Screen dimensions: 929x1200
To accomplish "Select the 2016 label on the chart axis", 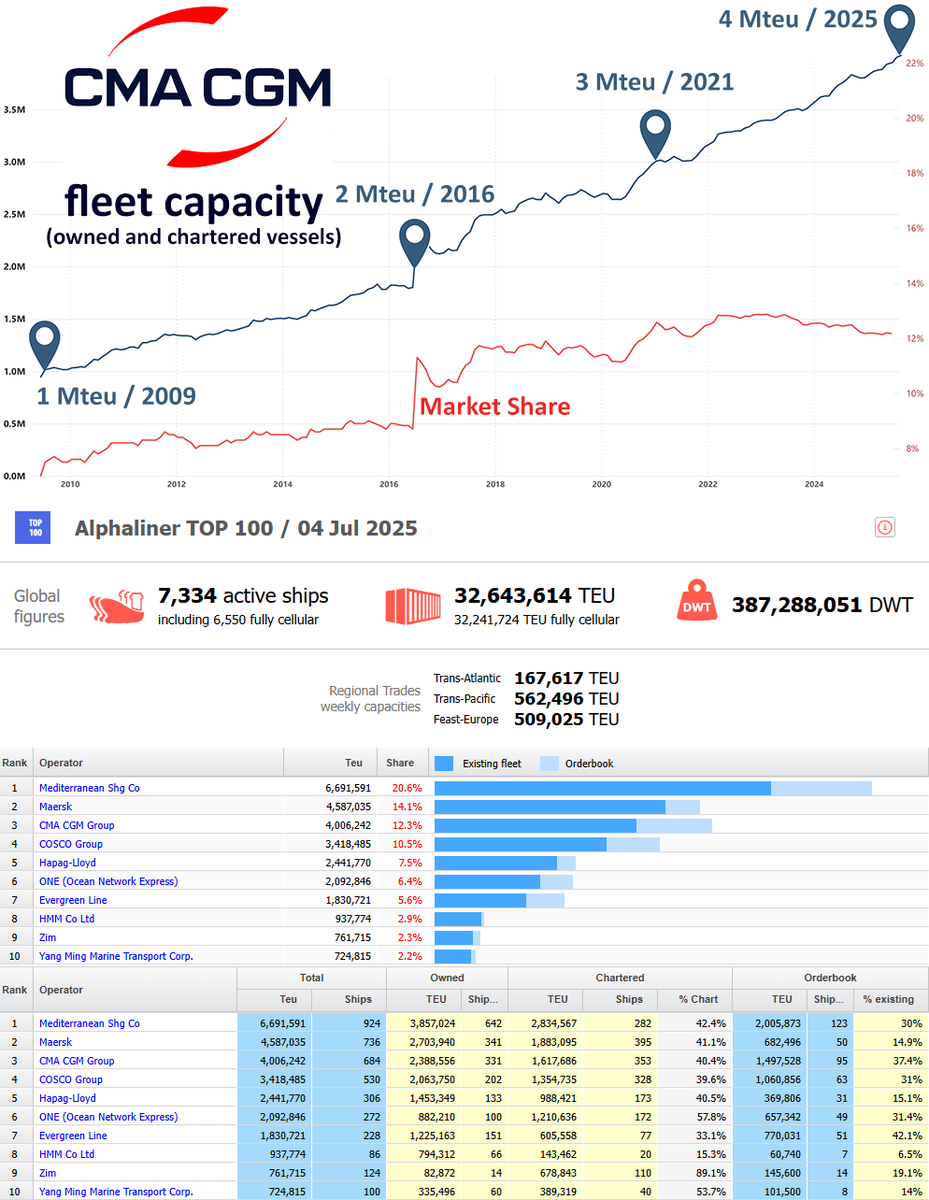I will coord(388,485).
